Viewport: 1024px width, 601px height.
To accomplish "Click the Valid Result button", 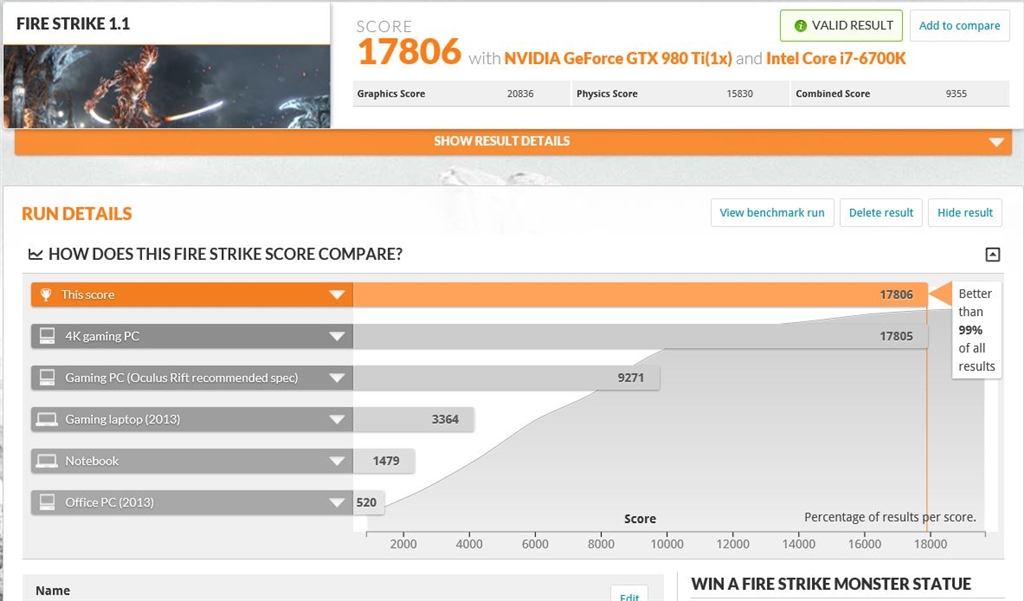I will (841, 25).
